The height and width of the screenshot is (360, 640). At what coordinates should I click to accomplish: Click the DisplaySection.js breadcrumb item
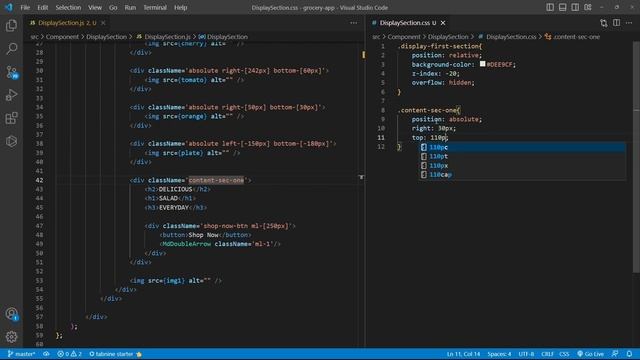tap(167, 37)
